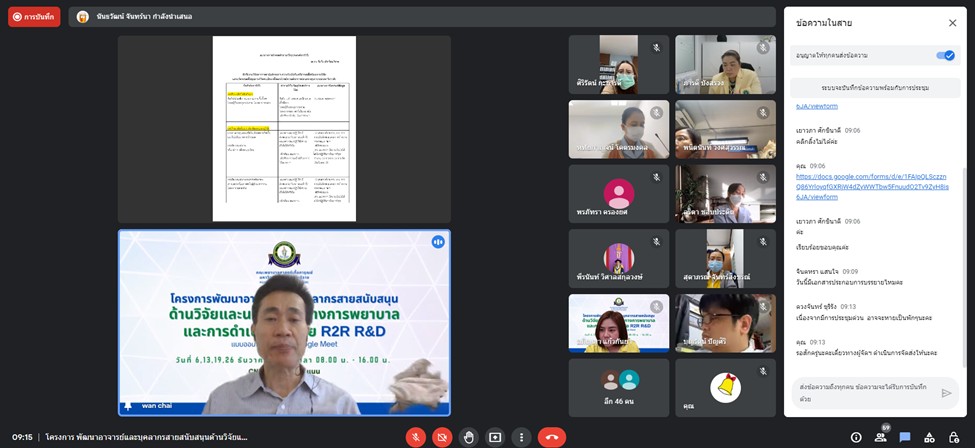
Task: Leave the call with the red hang-up button
Action: point(552,437)
